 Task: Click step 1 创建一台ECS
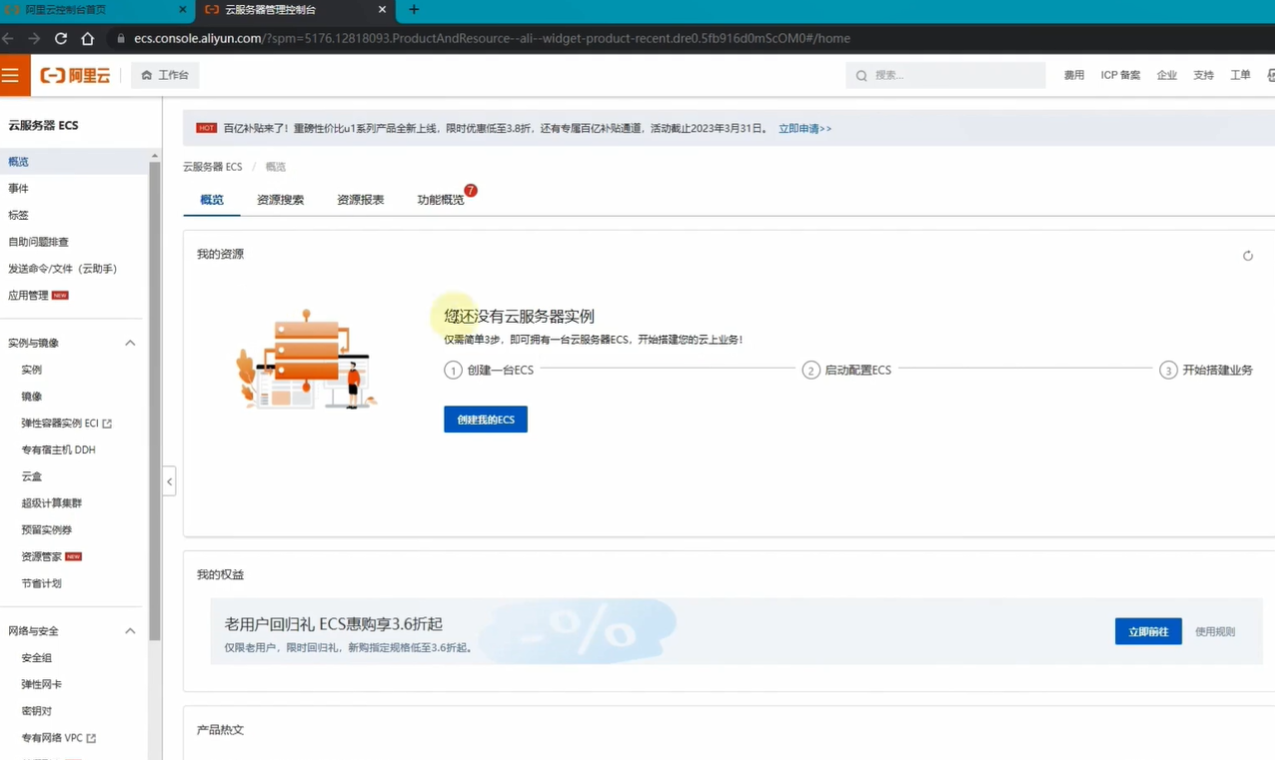click(489, 370)
